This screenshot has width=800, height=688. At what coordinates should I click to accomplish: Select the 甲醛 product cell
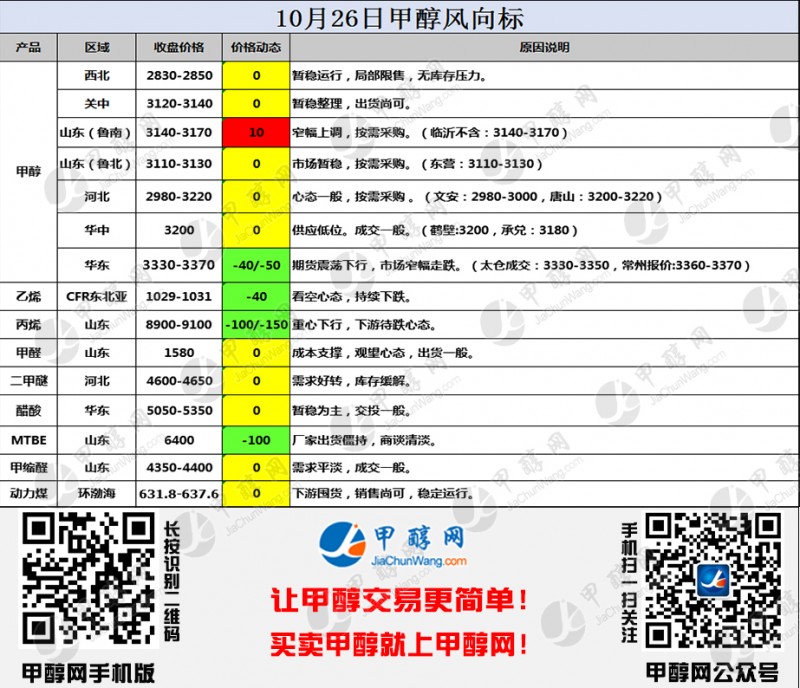coord(29,353)
